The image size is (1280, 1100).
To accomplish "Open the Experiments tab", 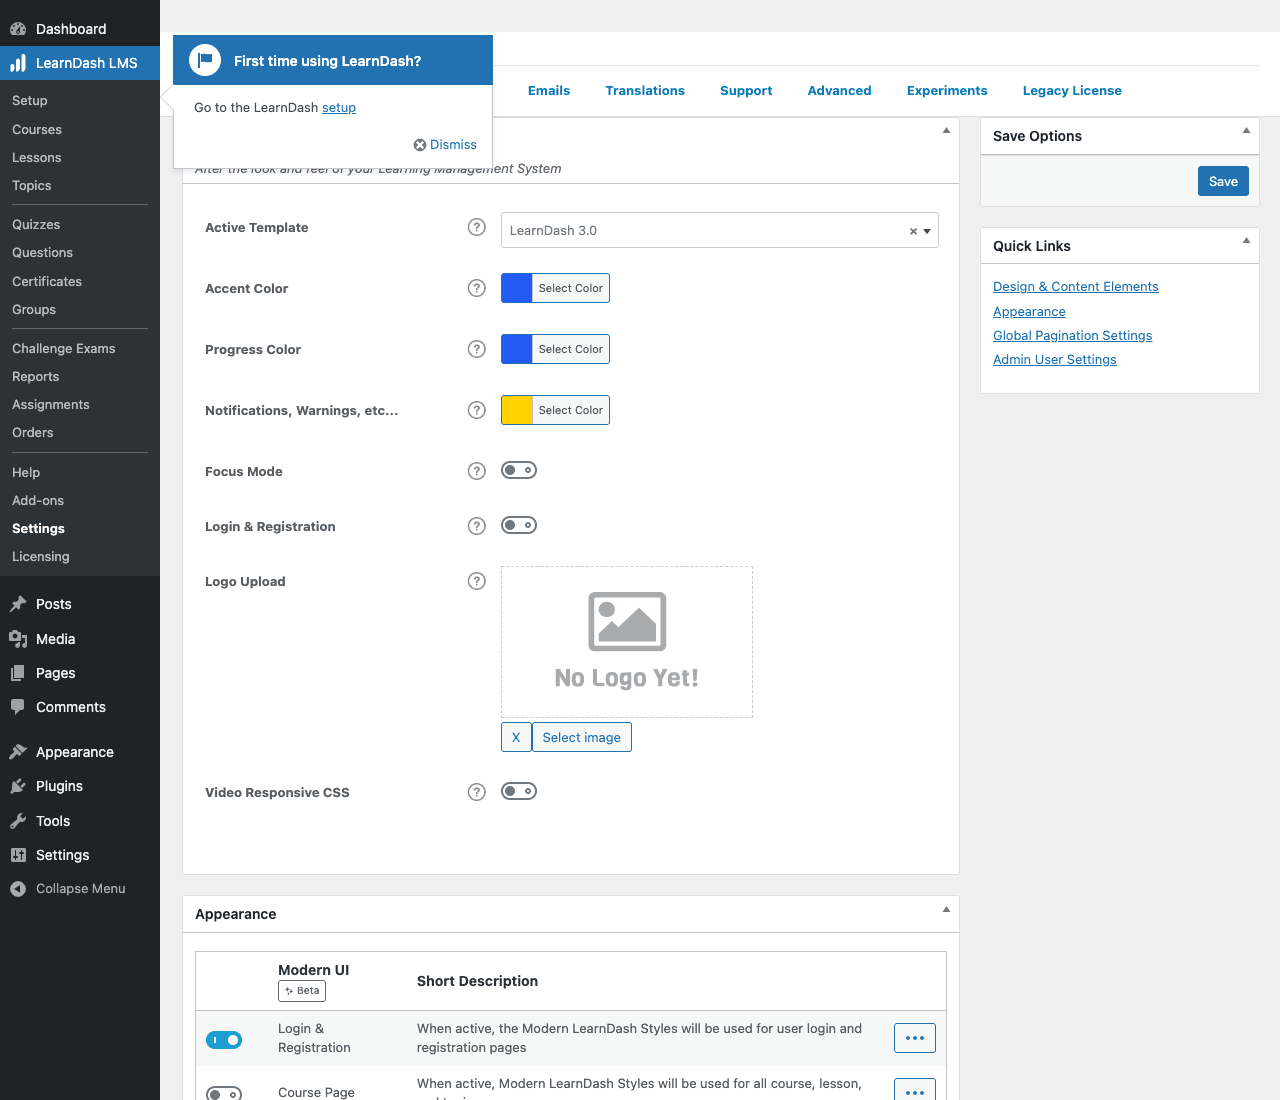I will pos(947,90).
